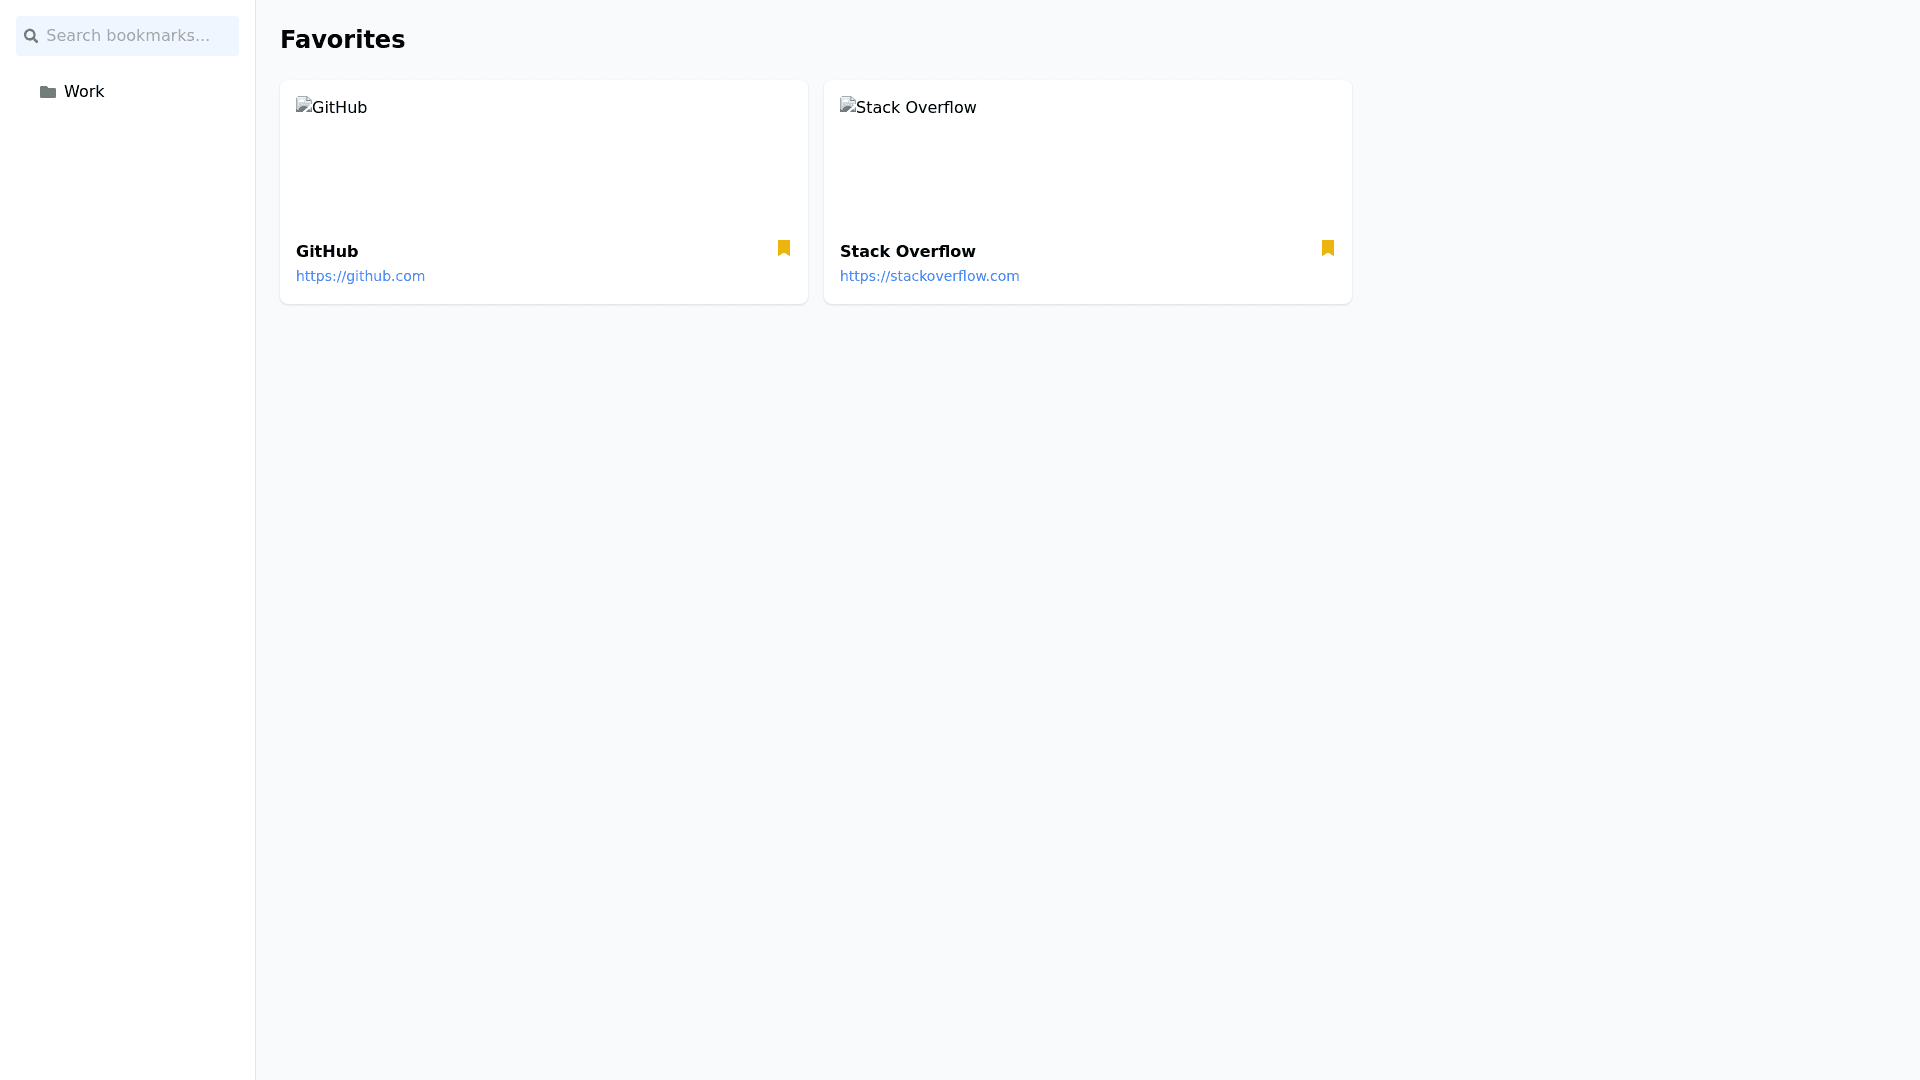Click blank space below Work in sidebar
The height and width of the screenshot is (1080, 1920).
pos(127,500)
